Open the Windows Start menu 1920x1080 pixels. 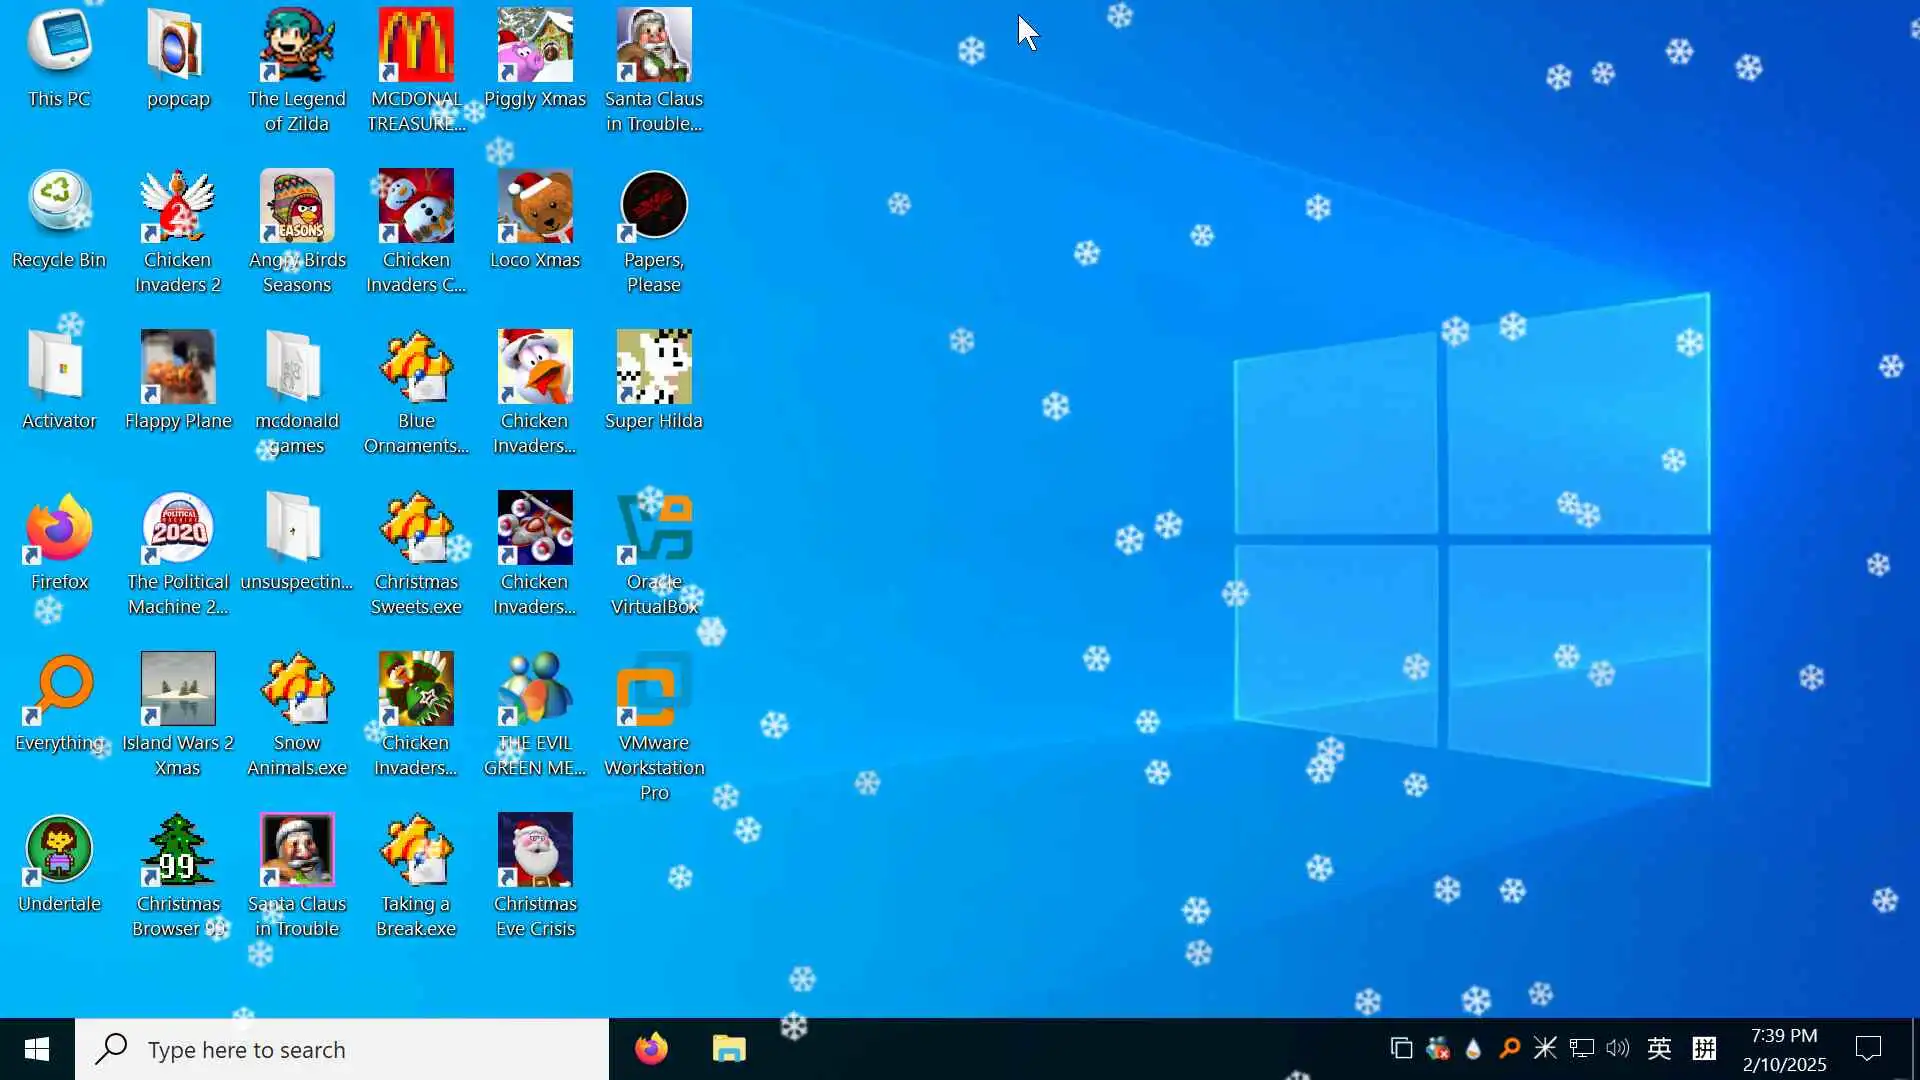click(x=37, y=1049)
